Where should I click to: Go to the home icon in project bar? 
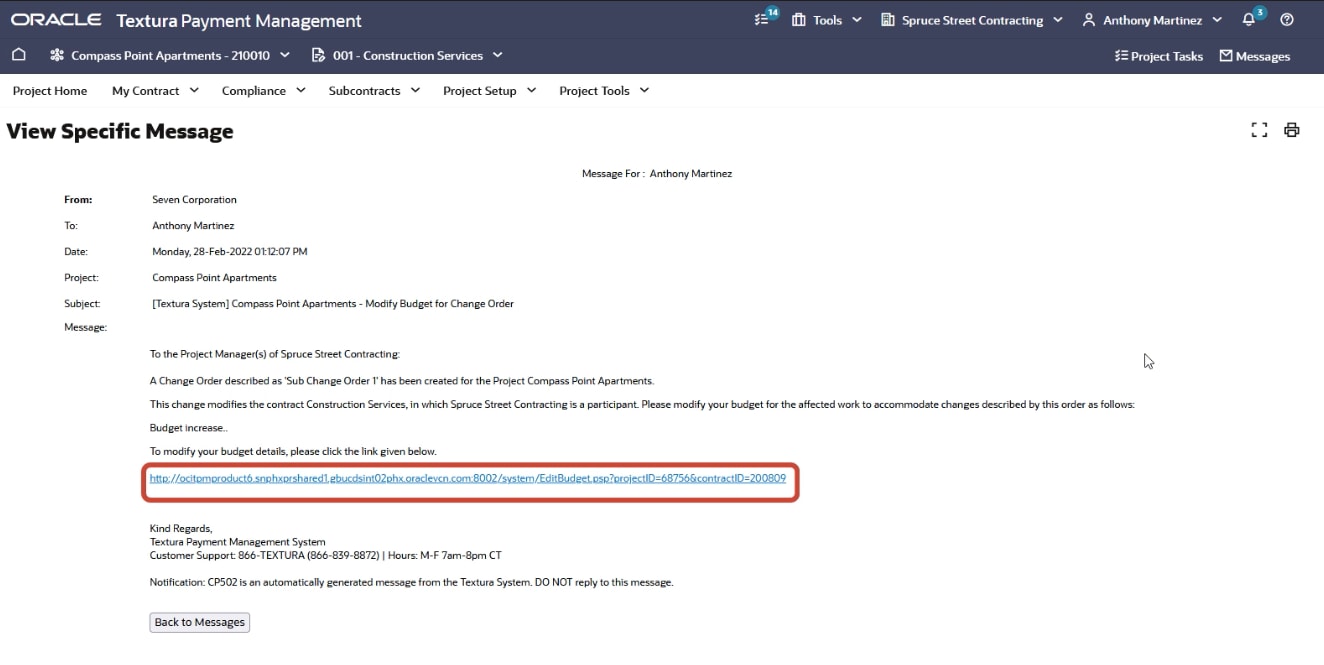(x=19, y=55)
